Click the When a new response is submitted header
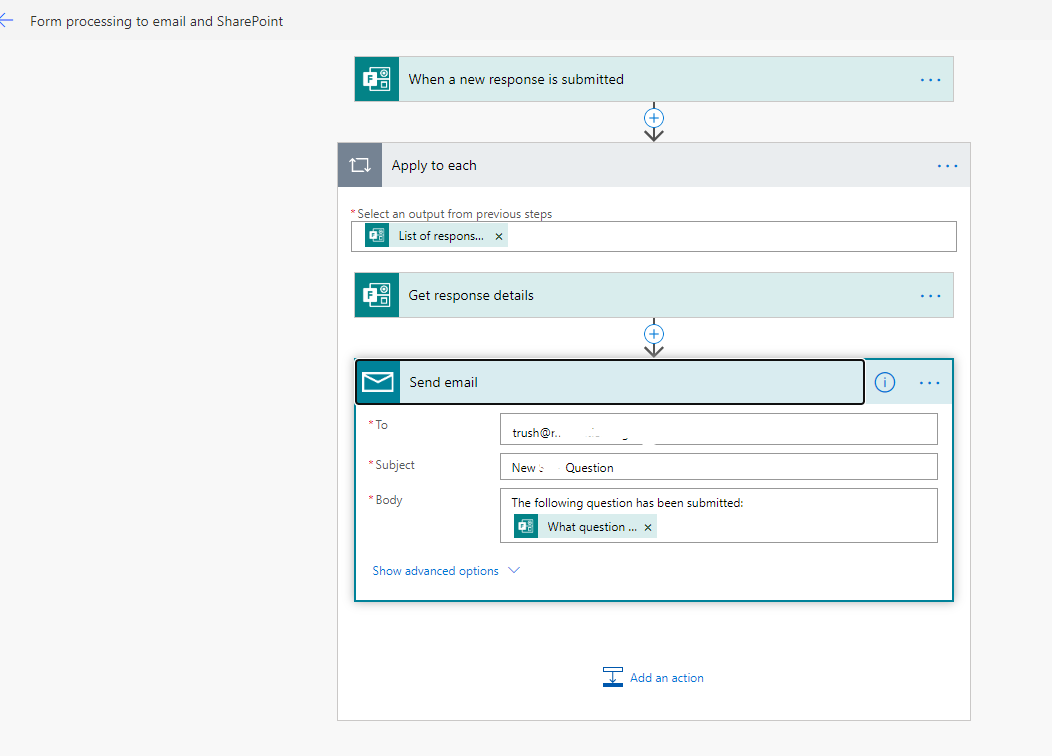Image resolution: width=1052 pixels, height=756 pixels. pos(516,78)
